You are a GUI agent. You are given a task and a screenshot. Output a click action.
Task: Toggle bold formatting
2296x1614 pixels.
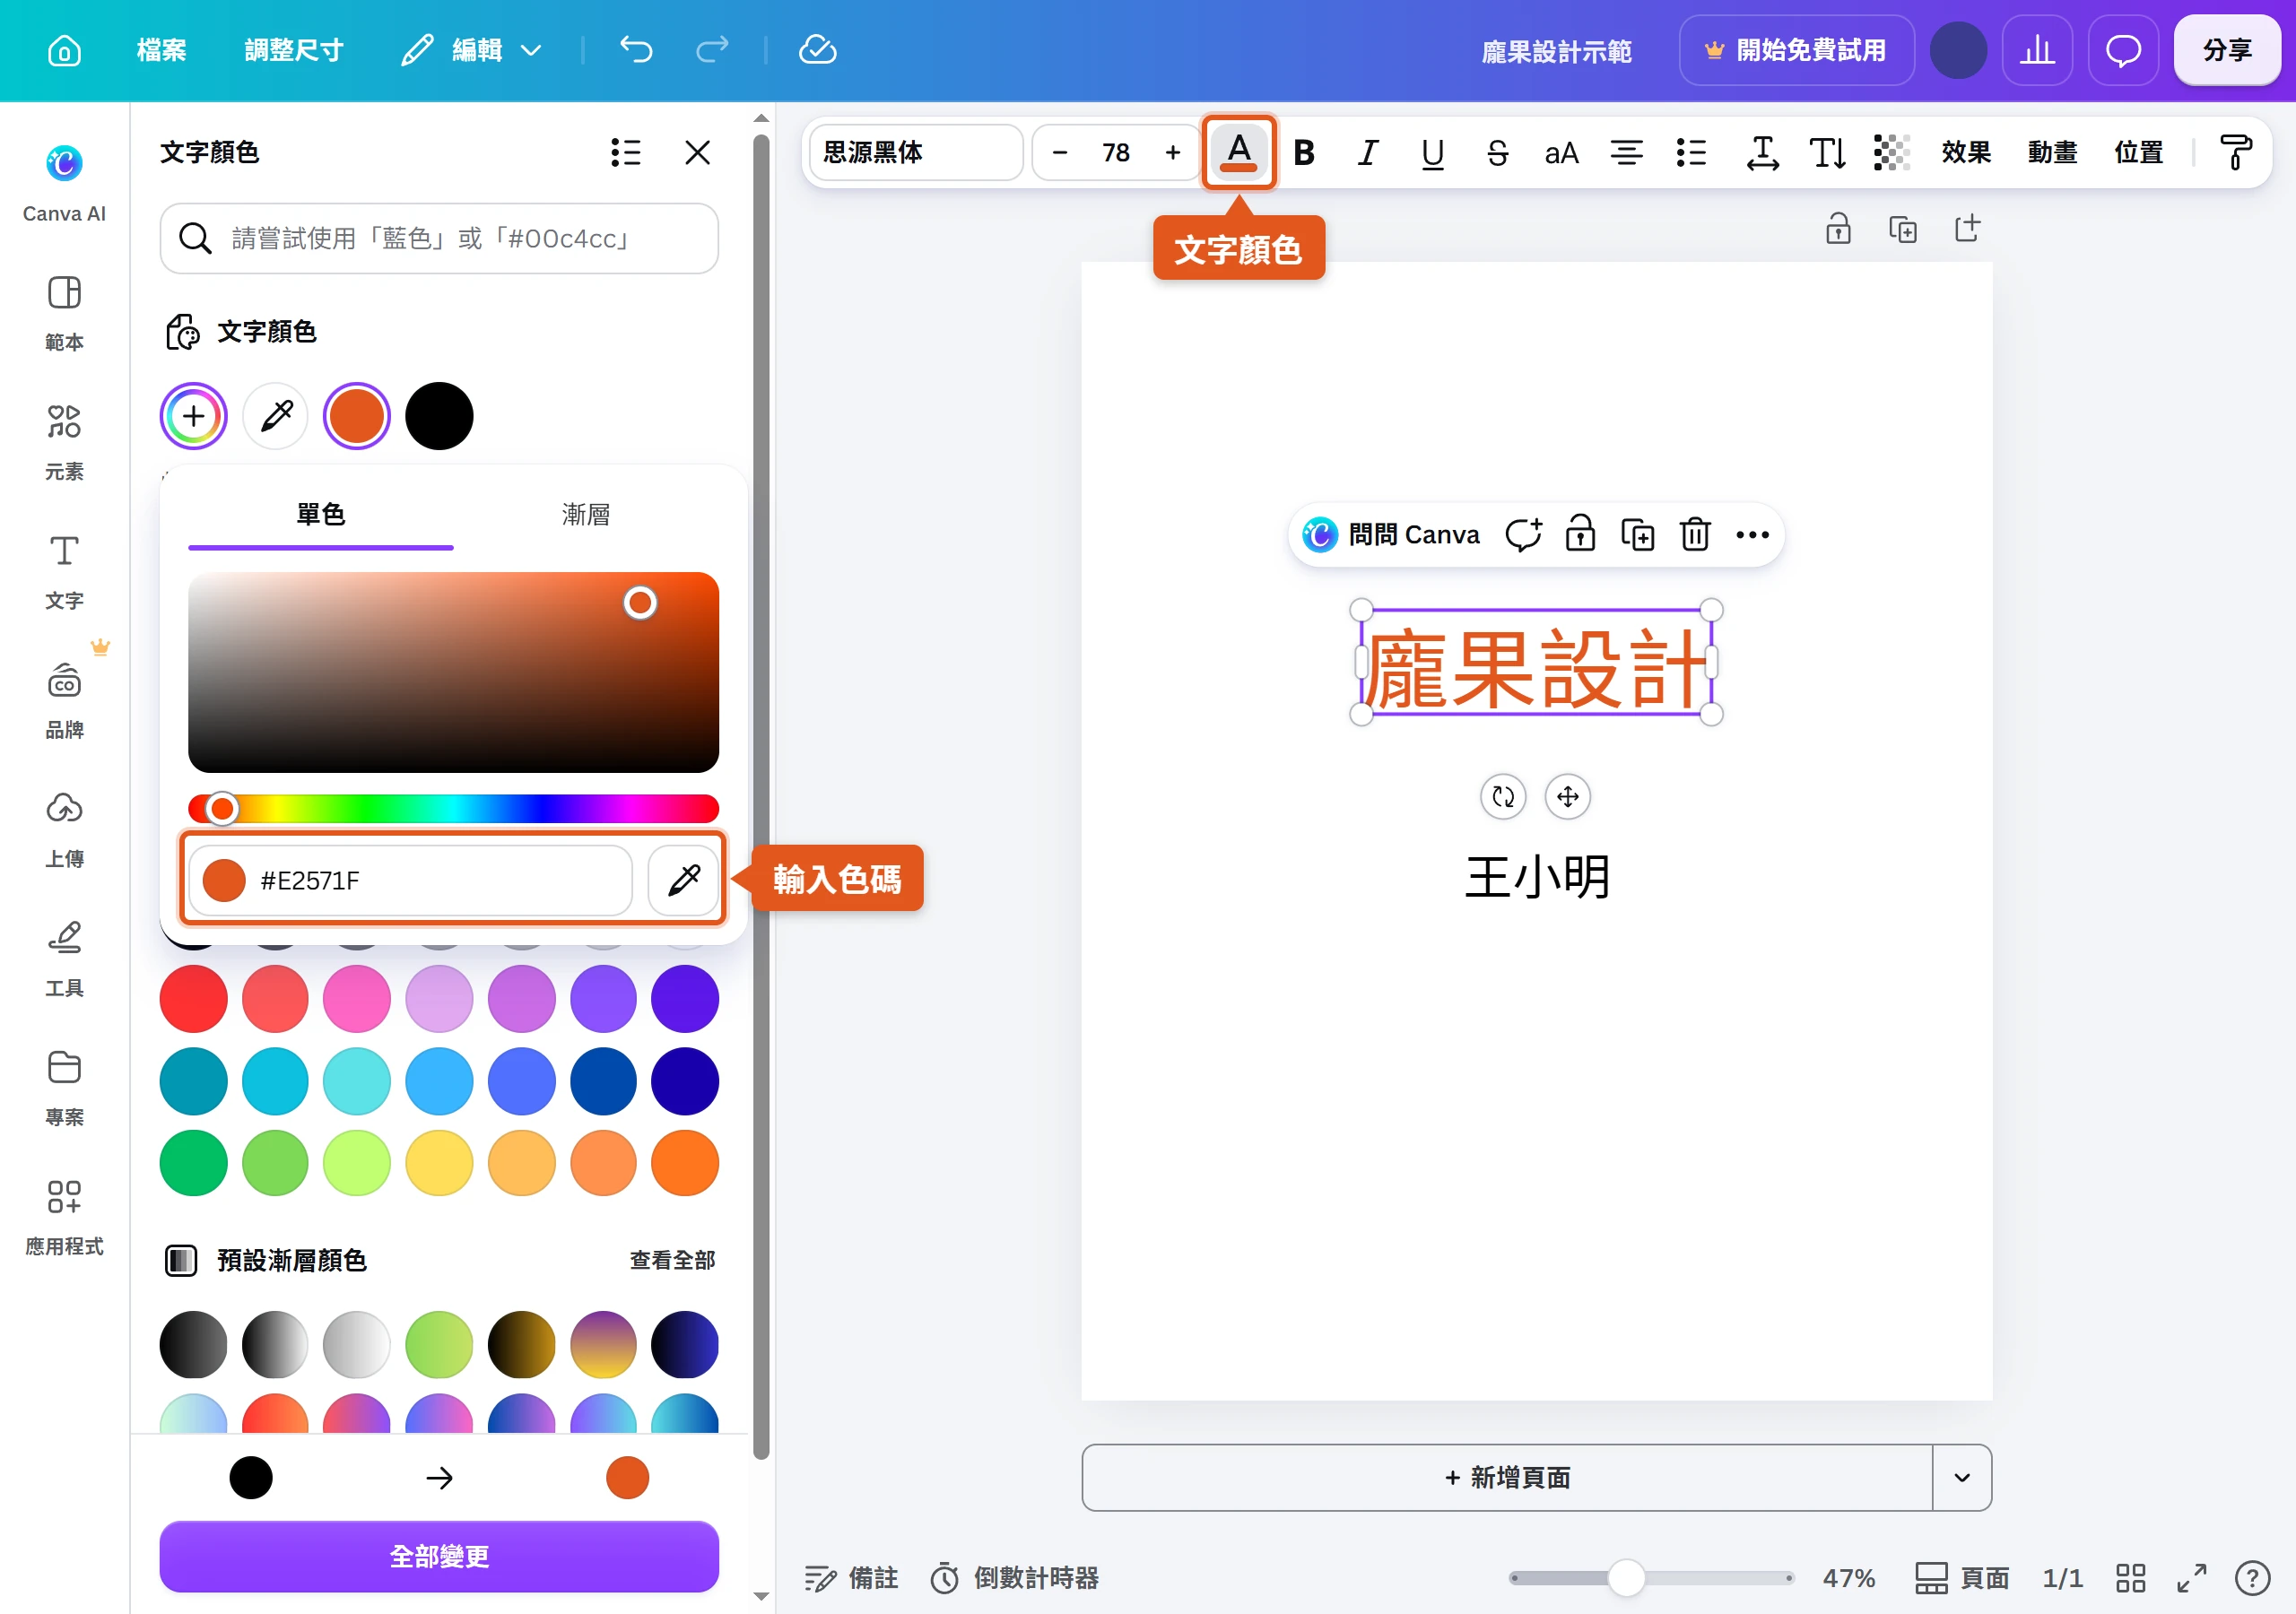point(1304,152)
